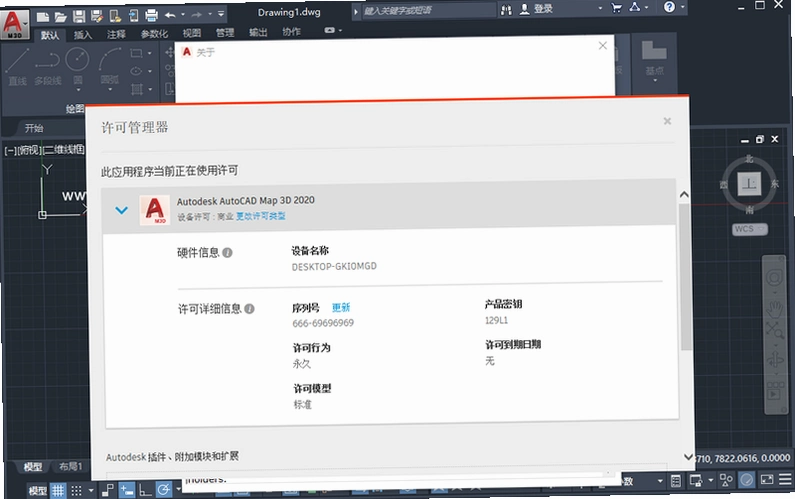Click the hatch tool icon
Viewport: 795px width, 499px height.
[x=136, y=89]
